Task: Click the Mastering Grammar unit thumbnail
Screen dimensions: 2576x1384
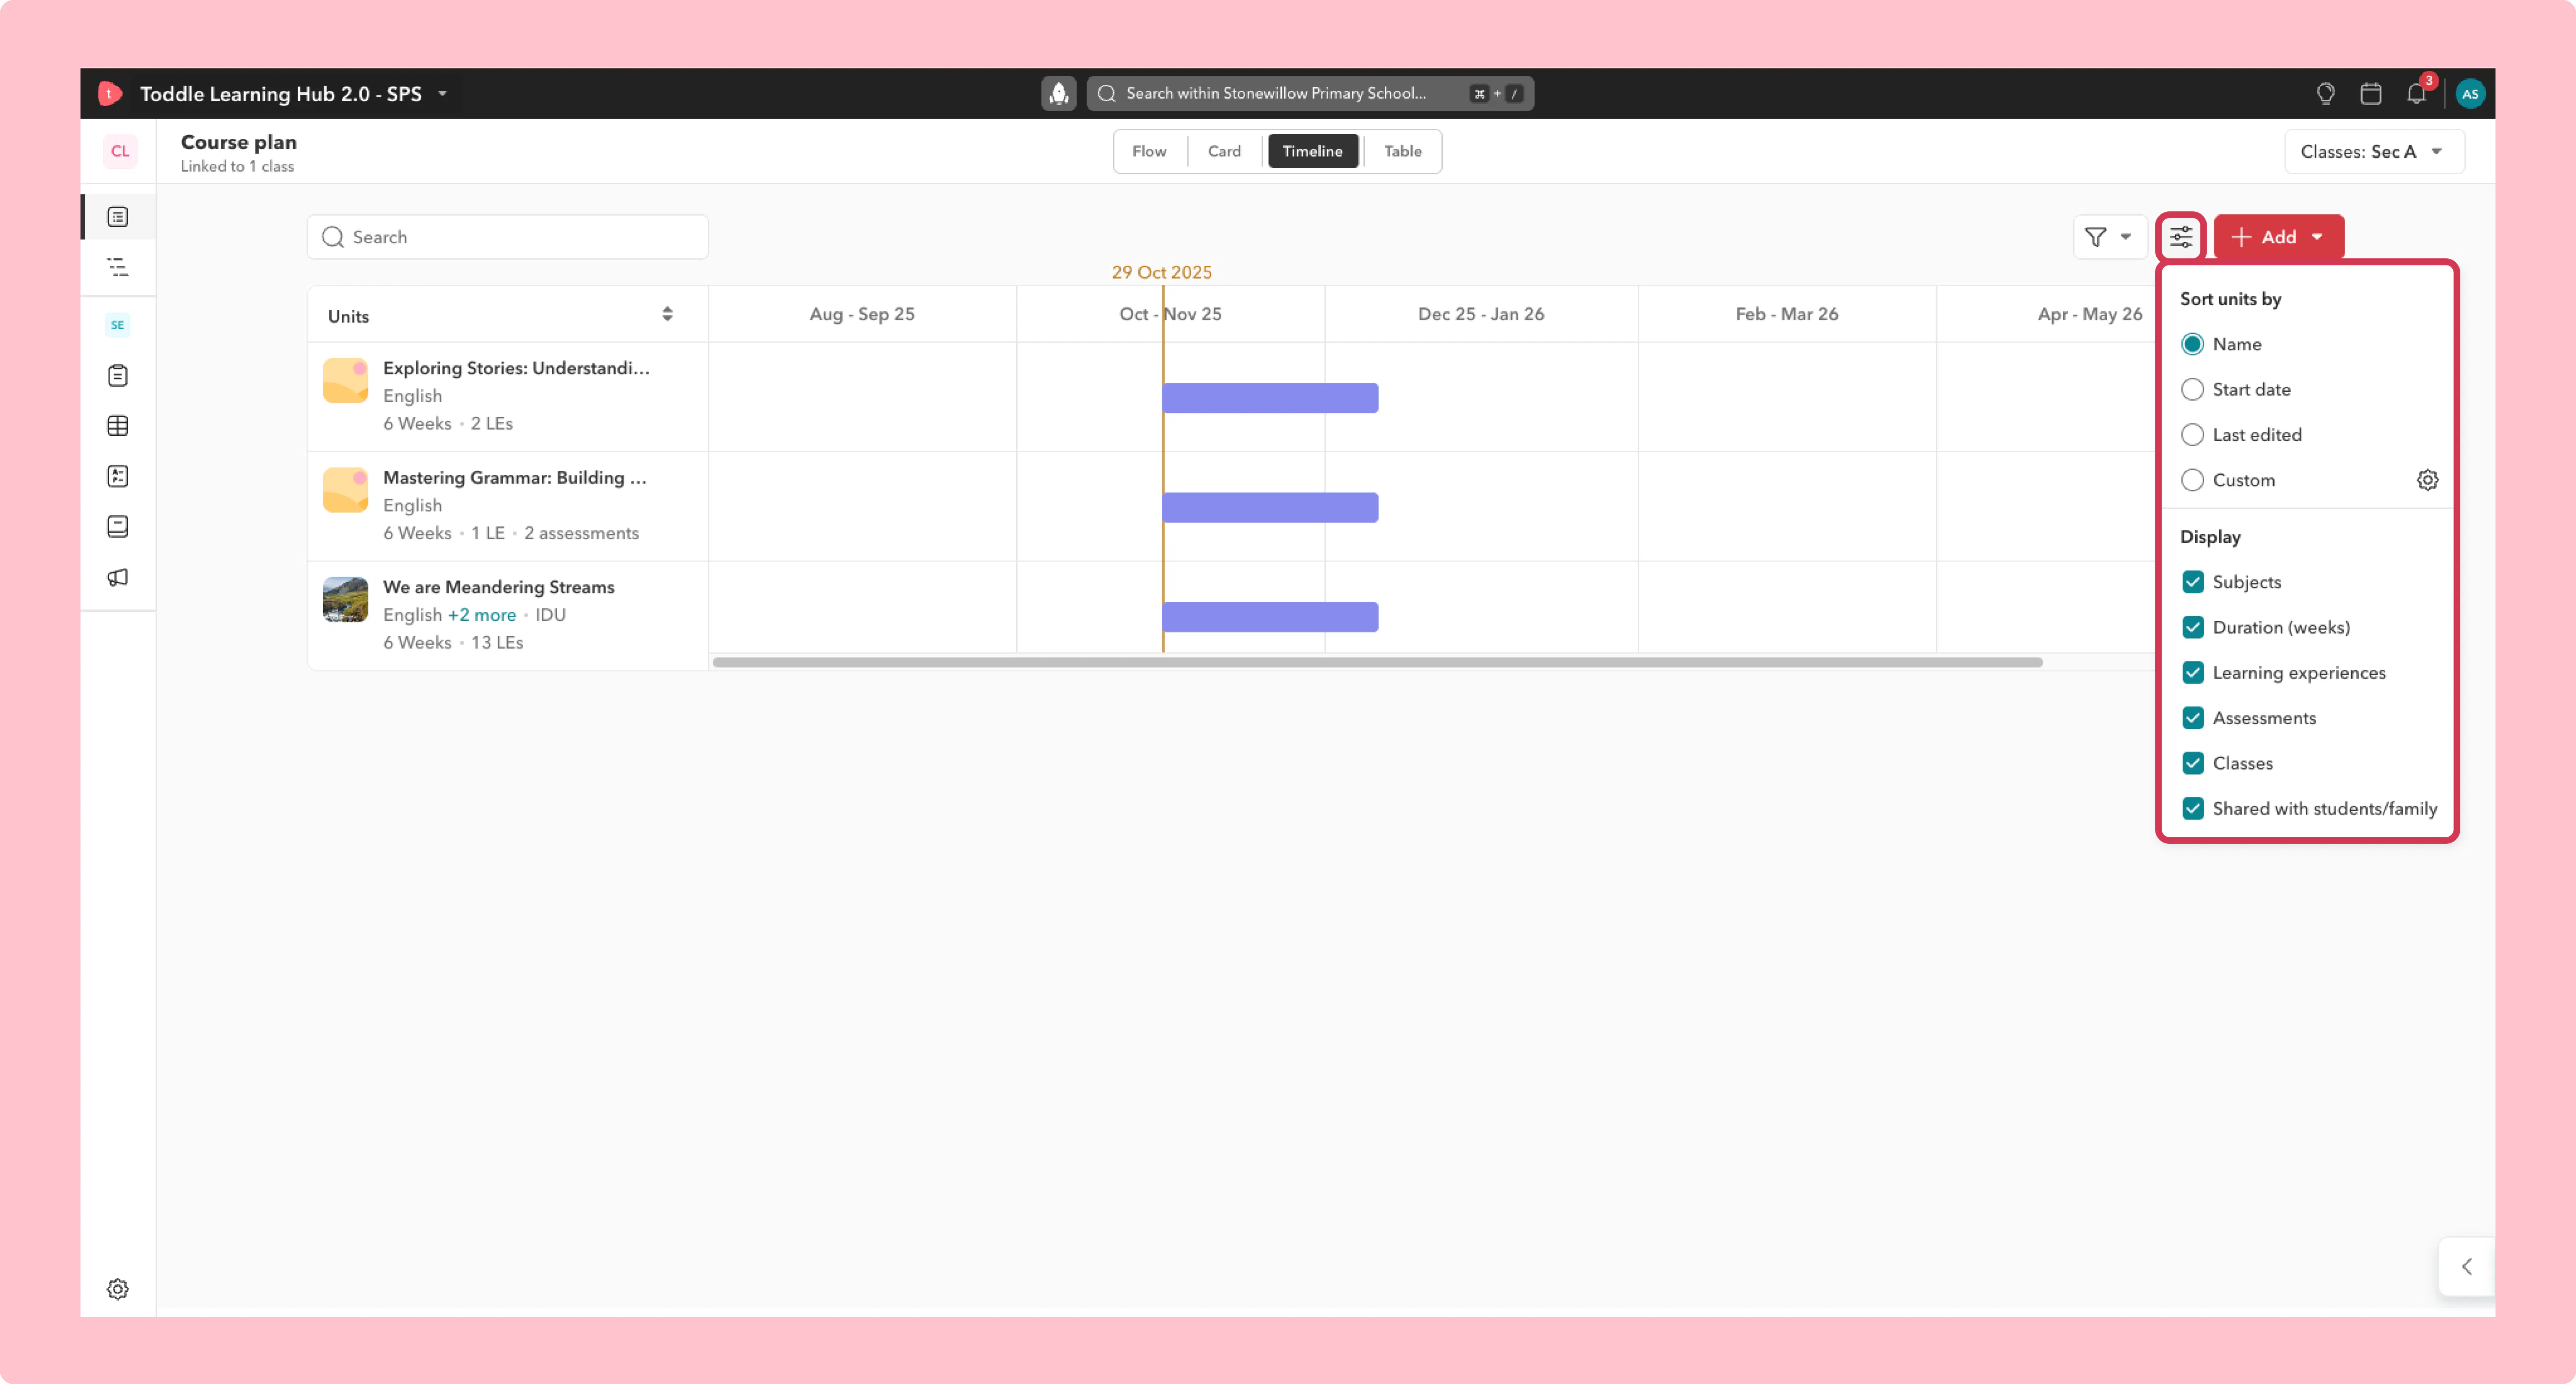Action: [345, 490]
